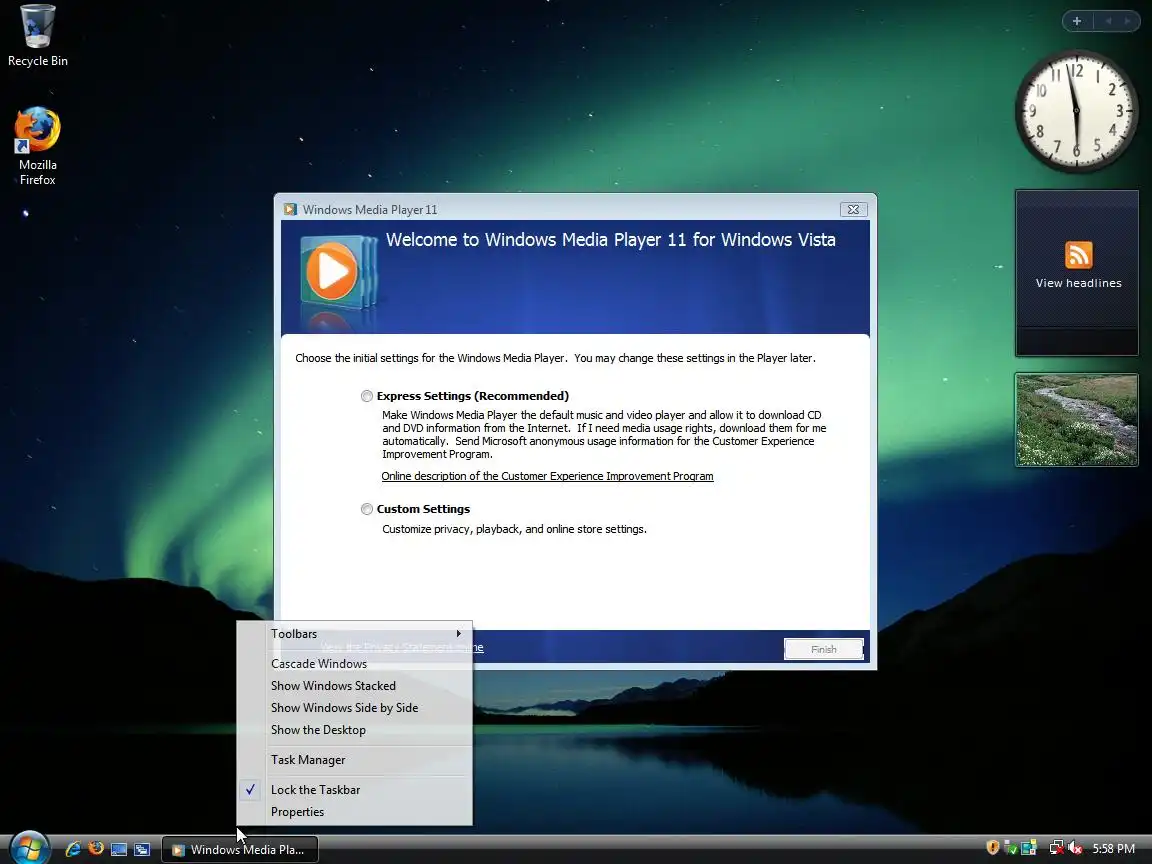Open Windows Security alert shield tray icon
Screen dimensions: 1152x864
(993, 848)
